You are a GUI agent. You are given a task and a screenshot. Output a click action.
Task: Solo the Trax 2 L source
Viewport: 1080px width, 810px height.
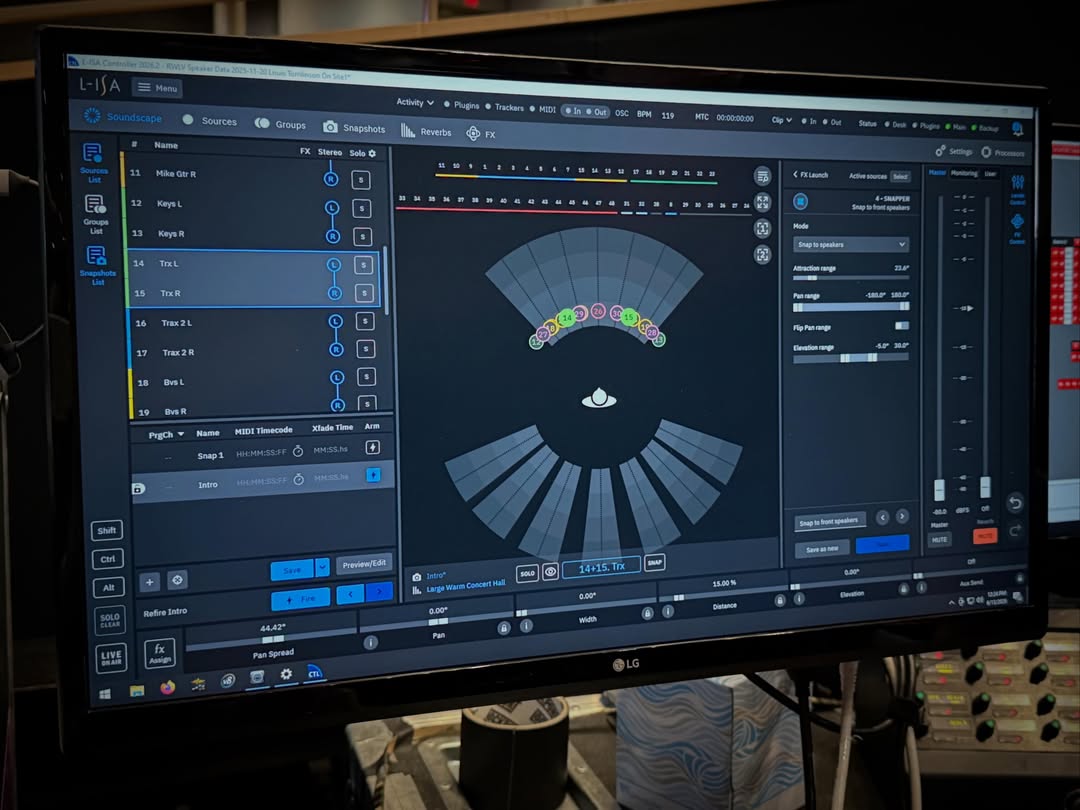[x=365, y=321]
